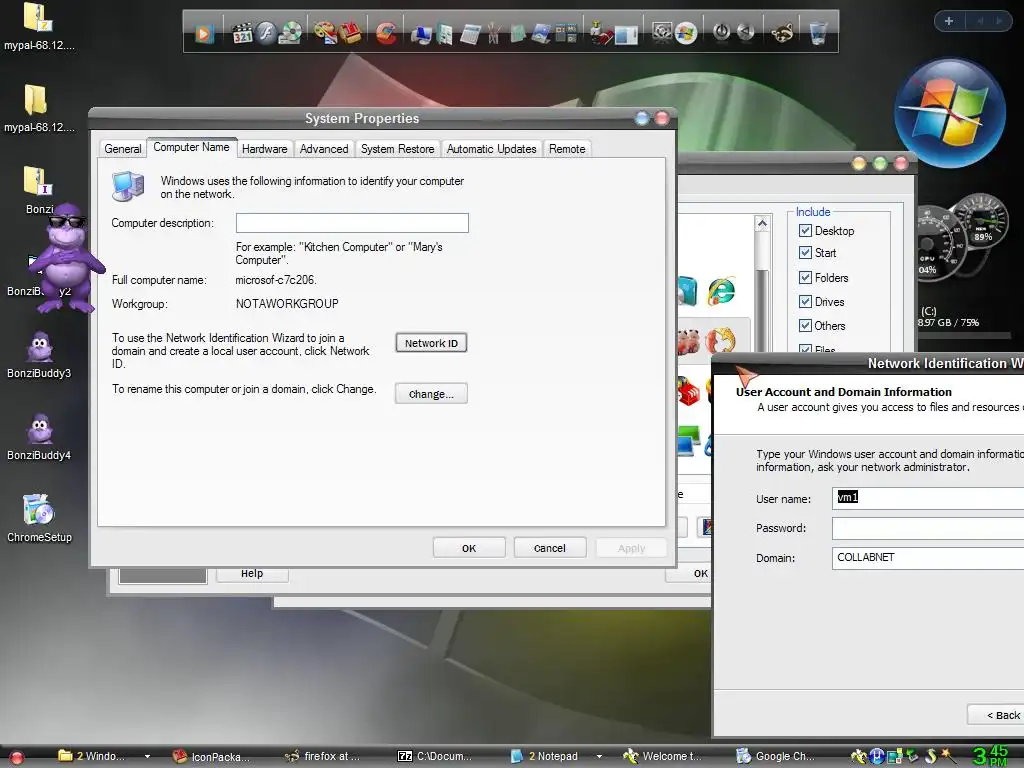Toggle the Desktop checkbox in Include

click(805, 231)
